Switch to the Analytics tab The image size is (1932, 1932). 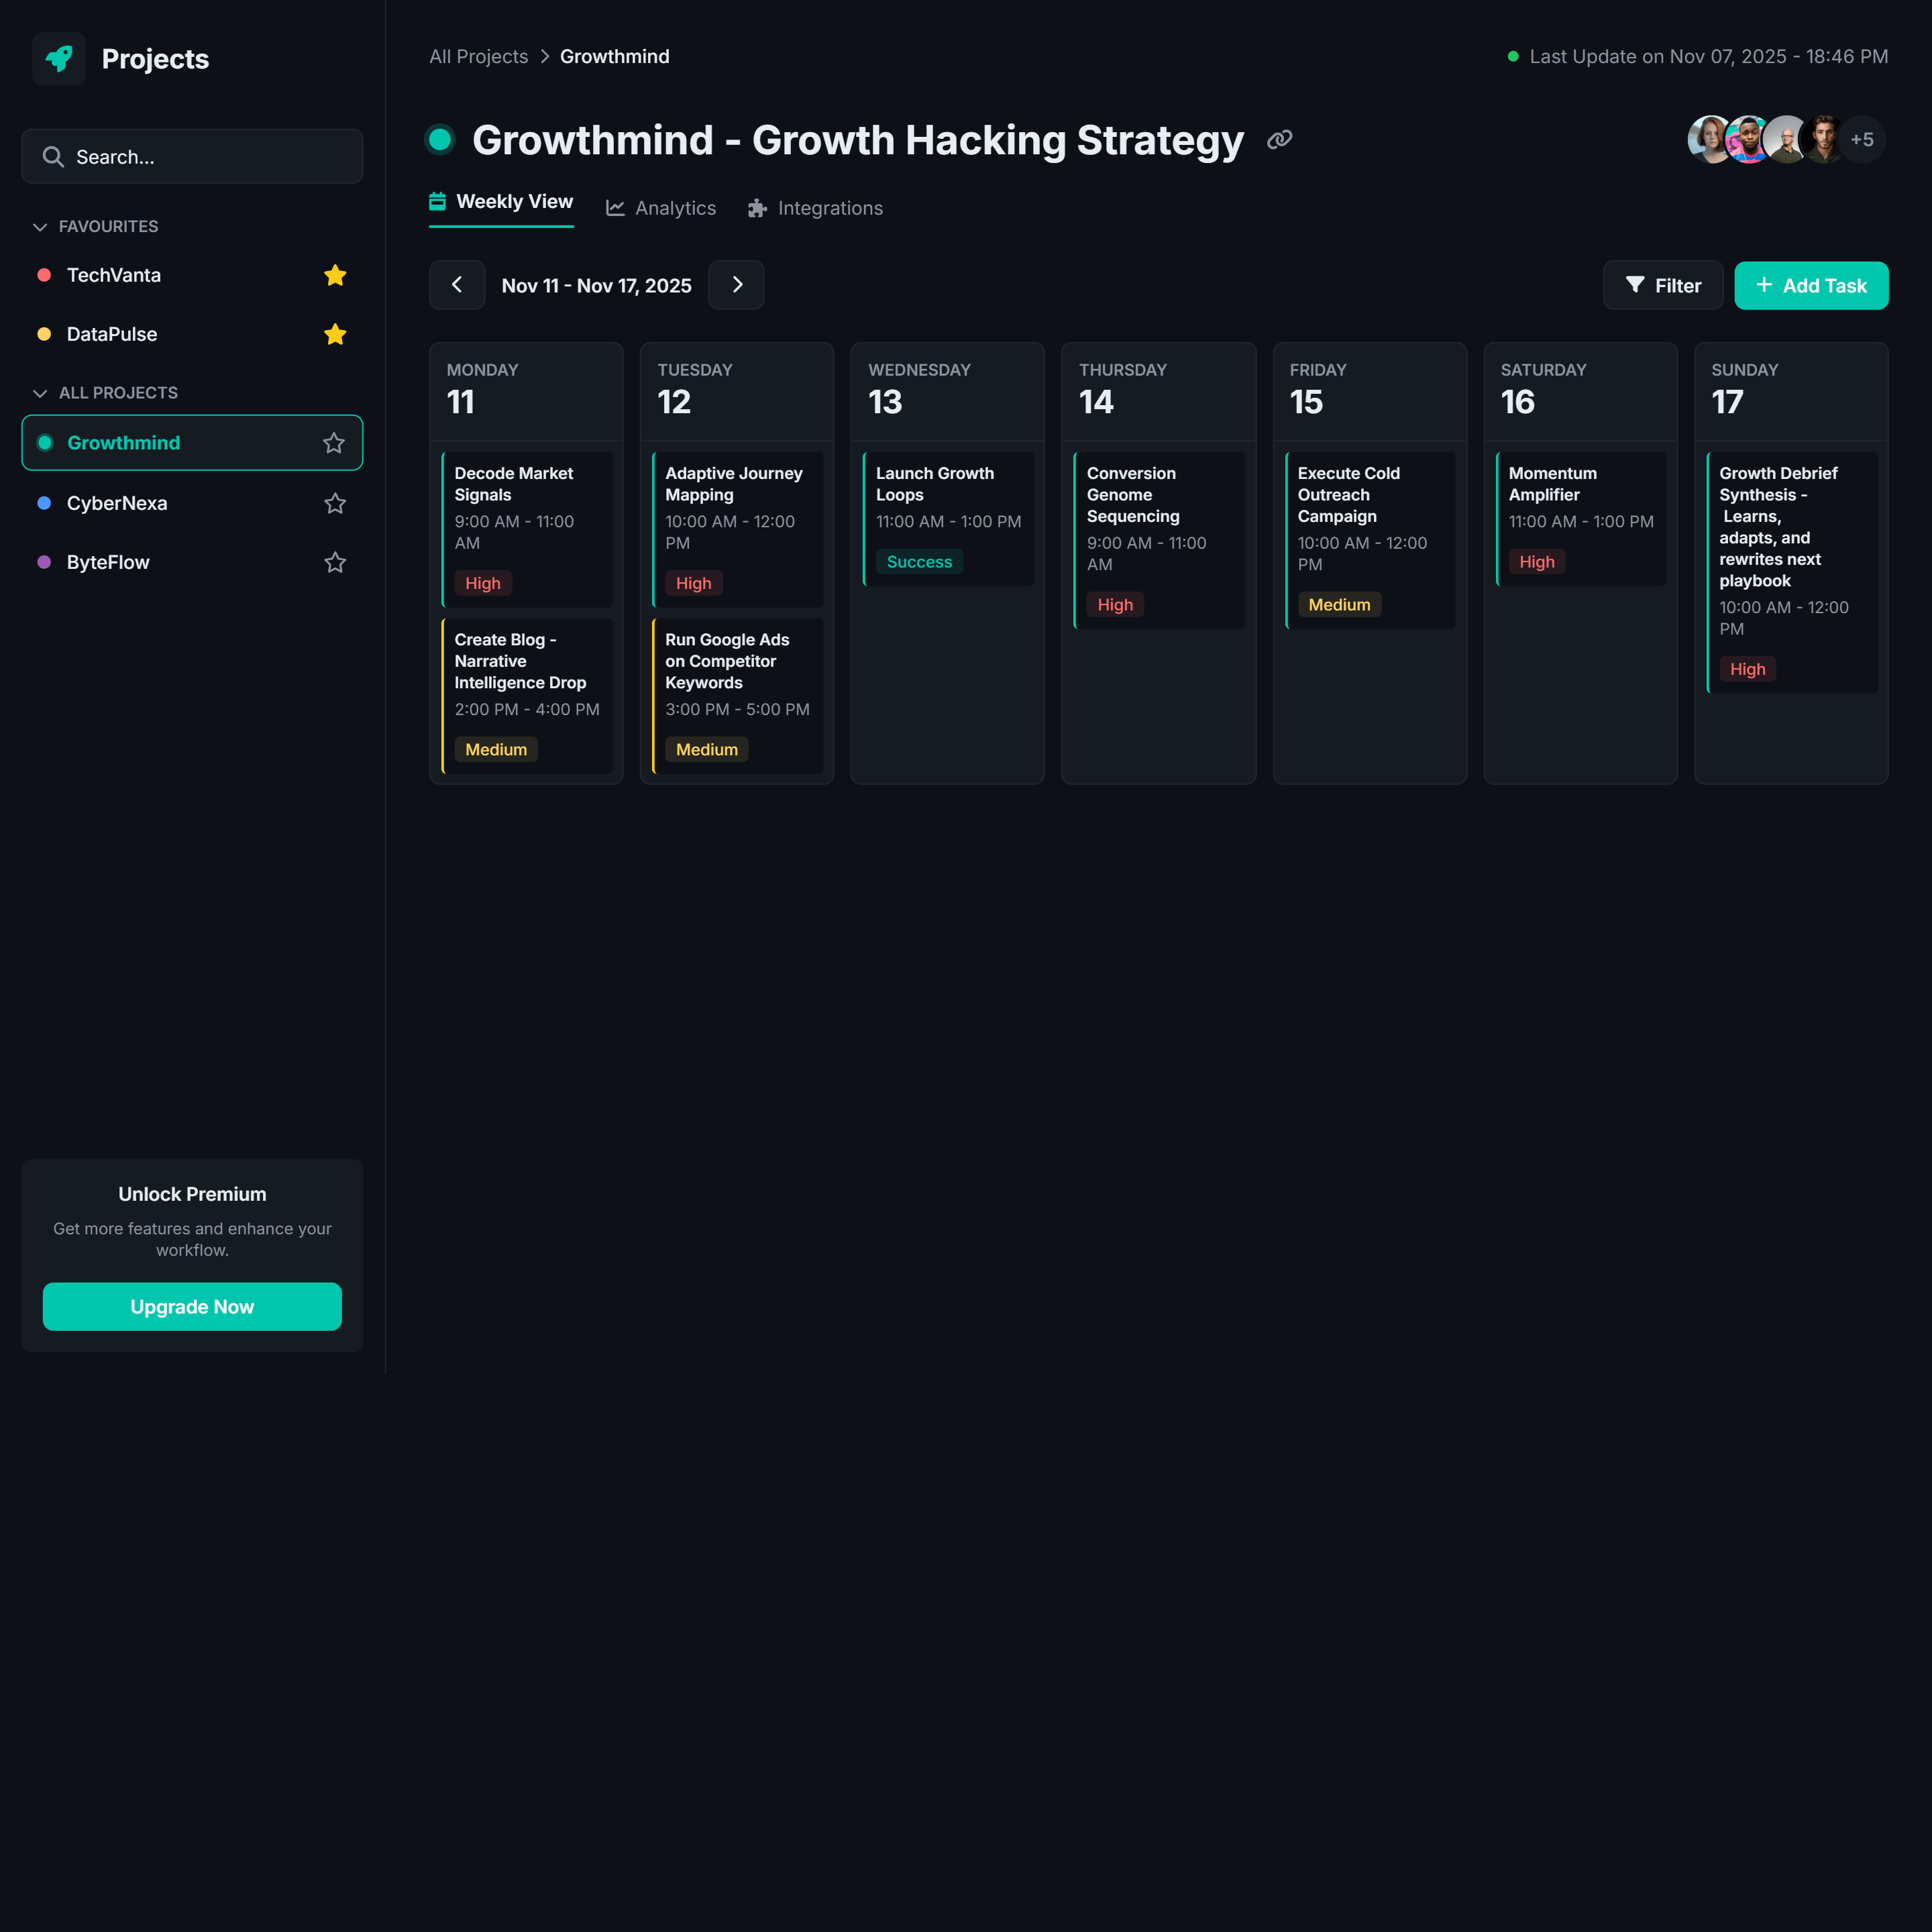[661, 208]
